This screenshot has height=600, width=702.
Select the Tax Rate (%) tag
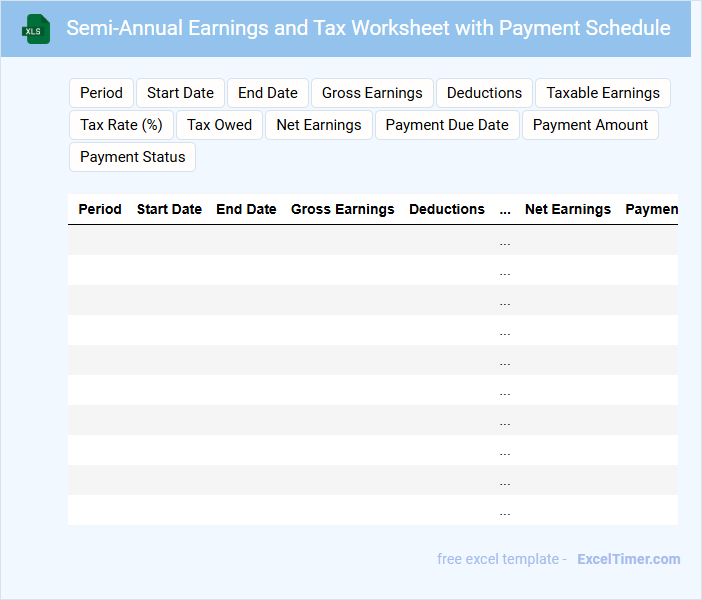tap(121, 125)
